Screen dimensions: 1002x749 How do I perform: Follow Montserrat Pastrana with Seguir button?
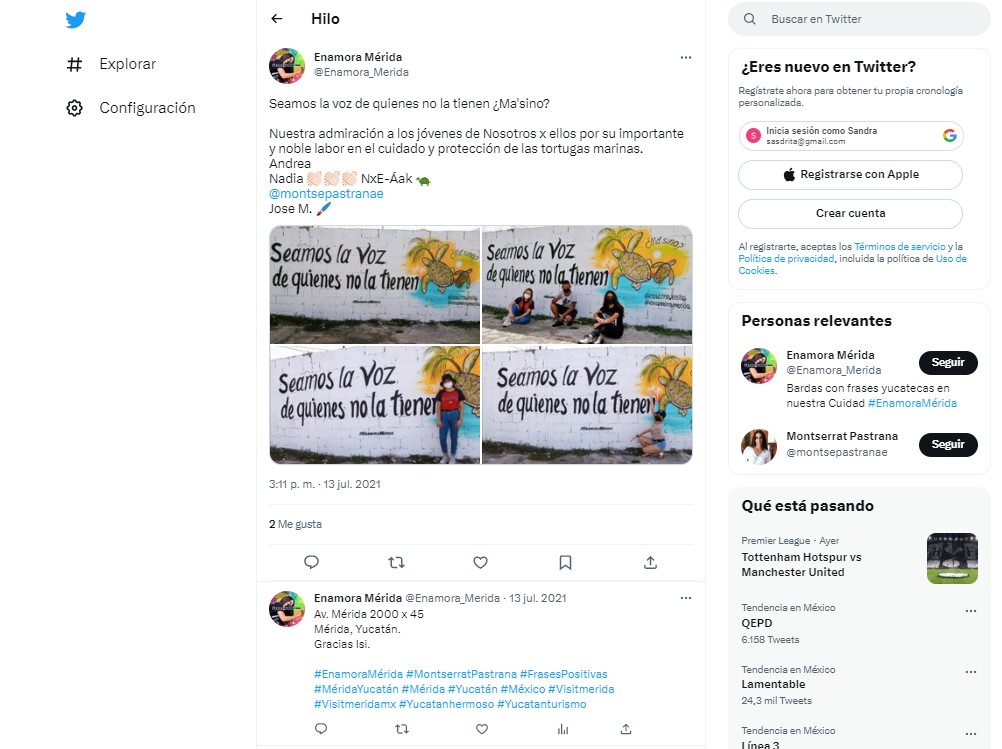point(948,444)
